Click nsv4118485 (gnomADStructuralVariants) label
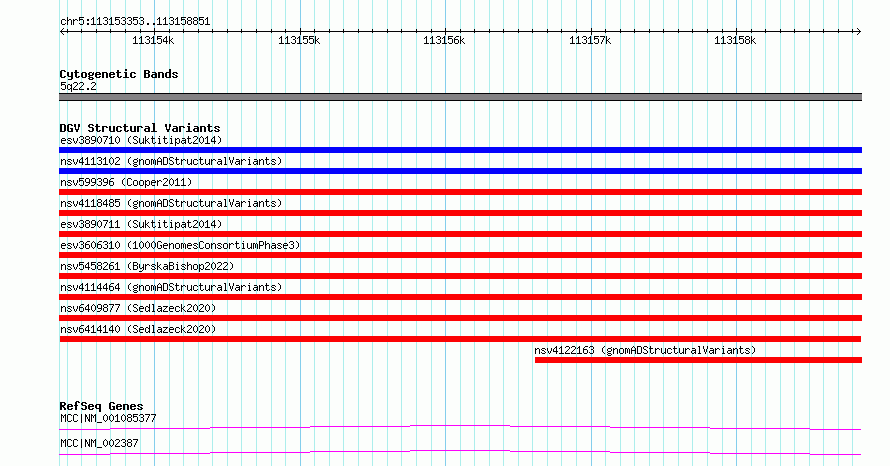 tap(171, 203)
